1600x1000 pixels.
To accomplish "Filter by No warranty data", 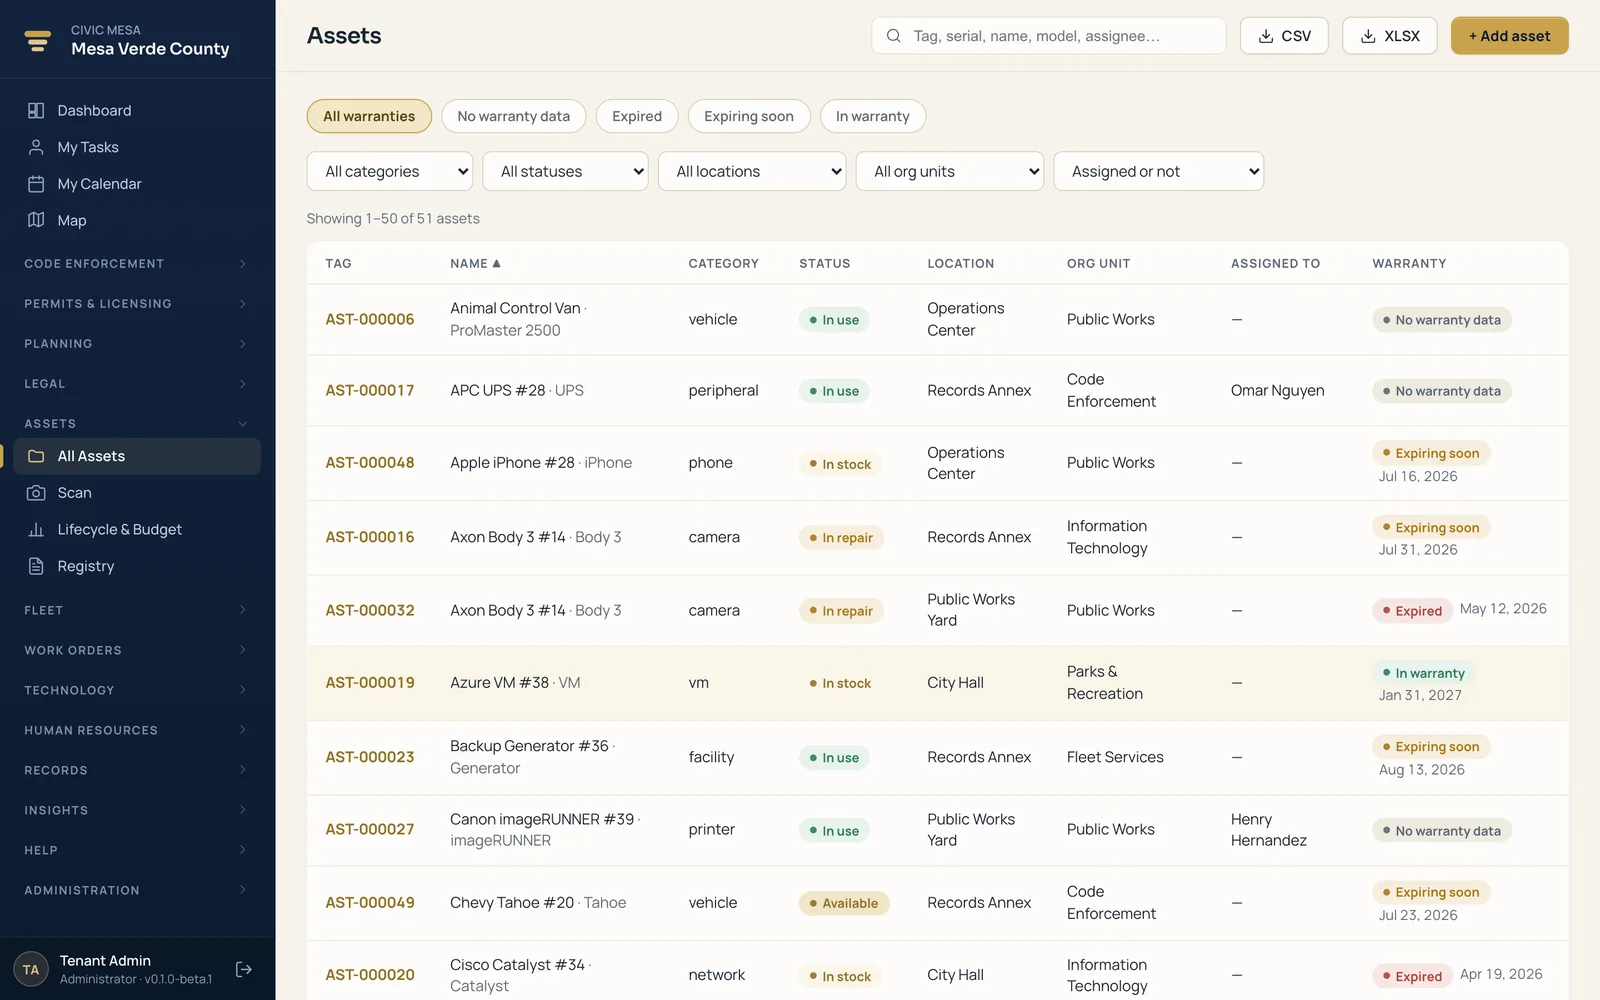I will tap(514, 116).
